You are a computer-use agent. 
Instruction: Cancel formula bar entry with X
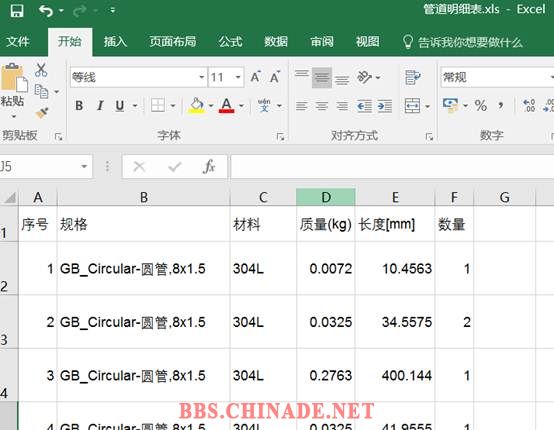(139, 166)
